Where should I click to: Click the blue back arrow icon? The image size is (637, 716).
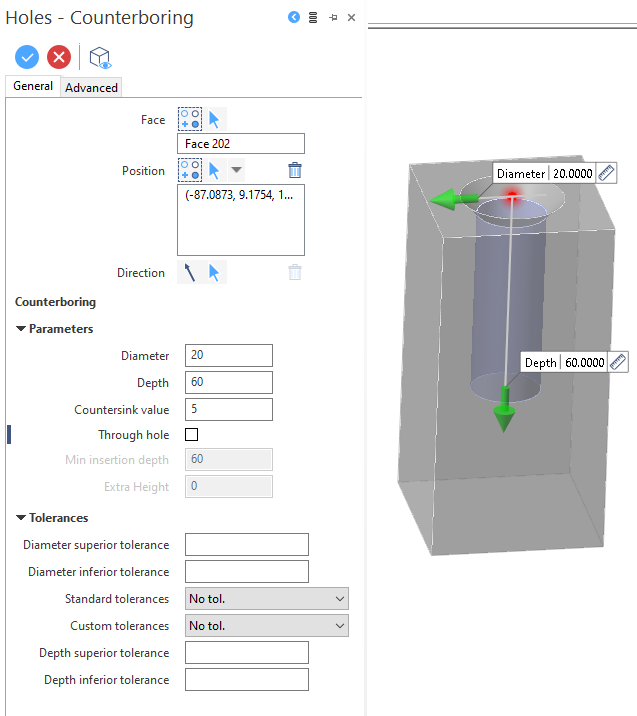point(294,17)
